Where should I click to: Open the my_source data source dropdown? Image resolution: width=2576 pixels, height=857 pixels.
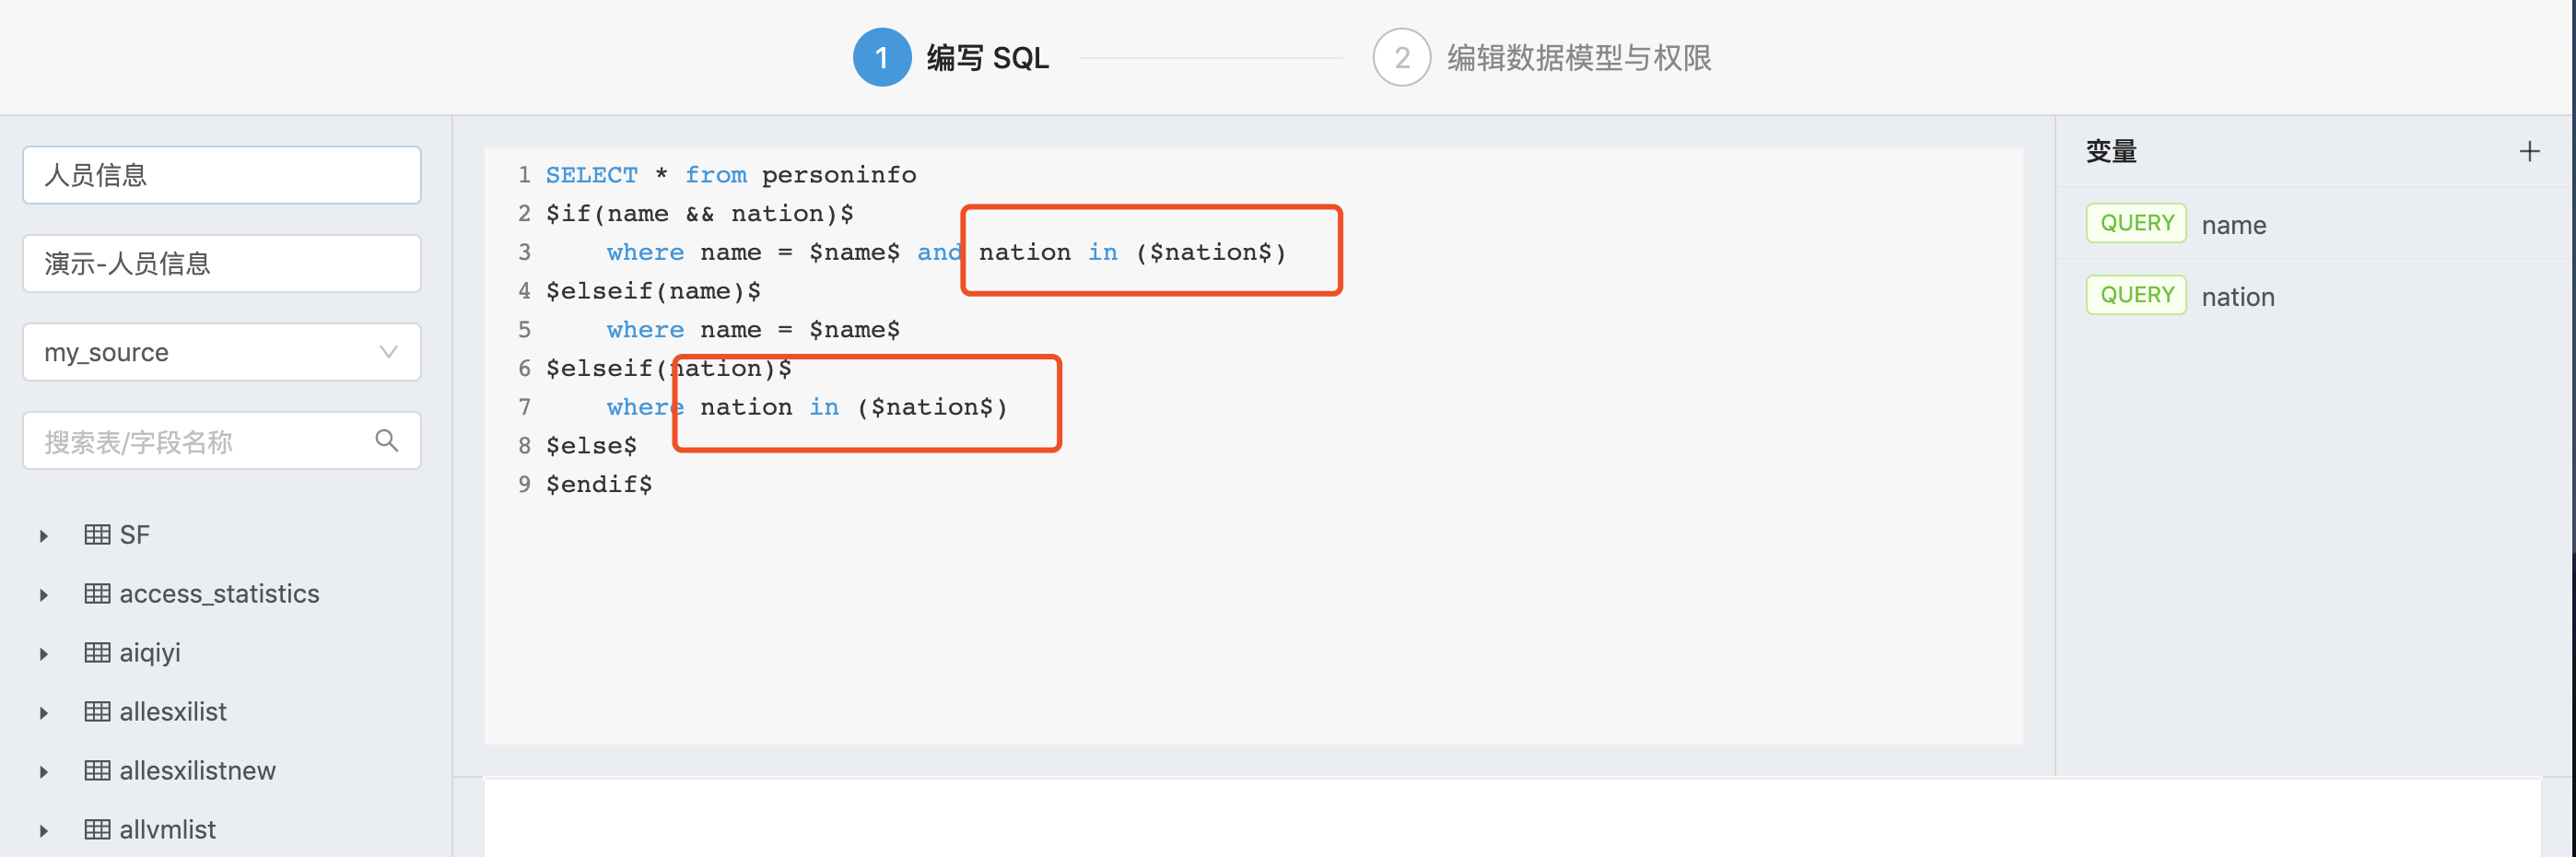tap(222, 352)
